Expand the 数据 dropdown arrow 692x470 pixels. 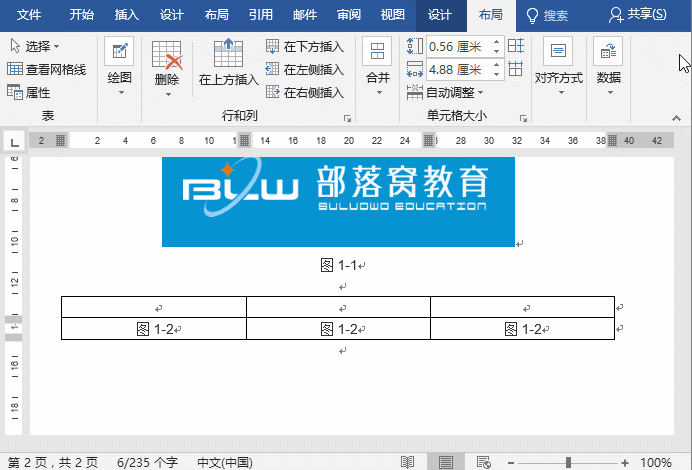610,93
